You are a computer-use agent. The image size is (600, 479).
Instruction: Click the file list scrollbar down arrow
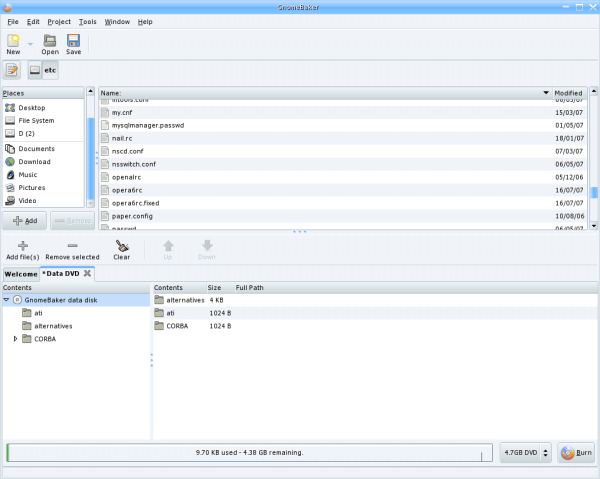594,226
